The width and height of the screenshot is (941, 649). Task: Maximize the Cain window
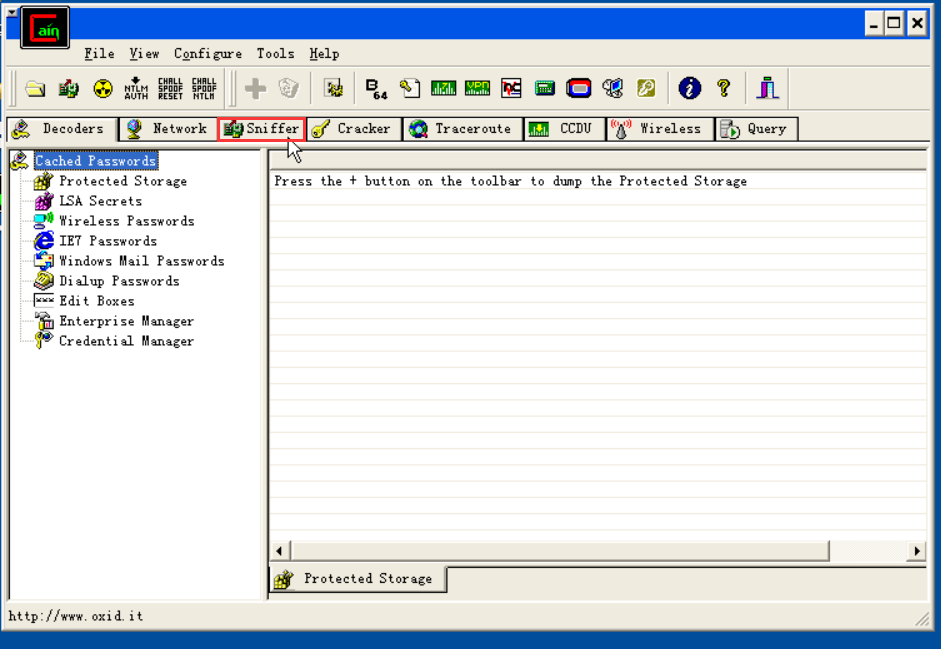[894, 24]
